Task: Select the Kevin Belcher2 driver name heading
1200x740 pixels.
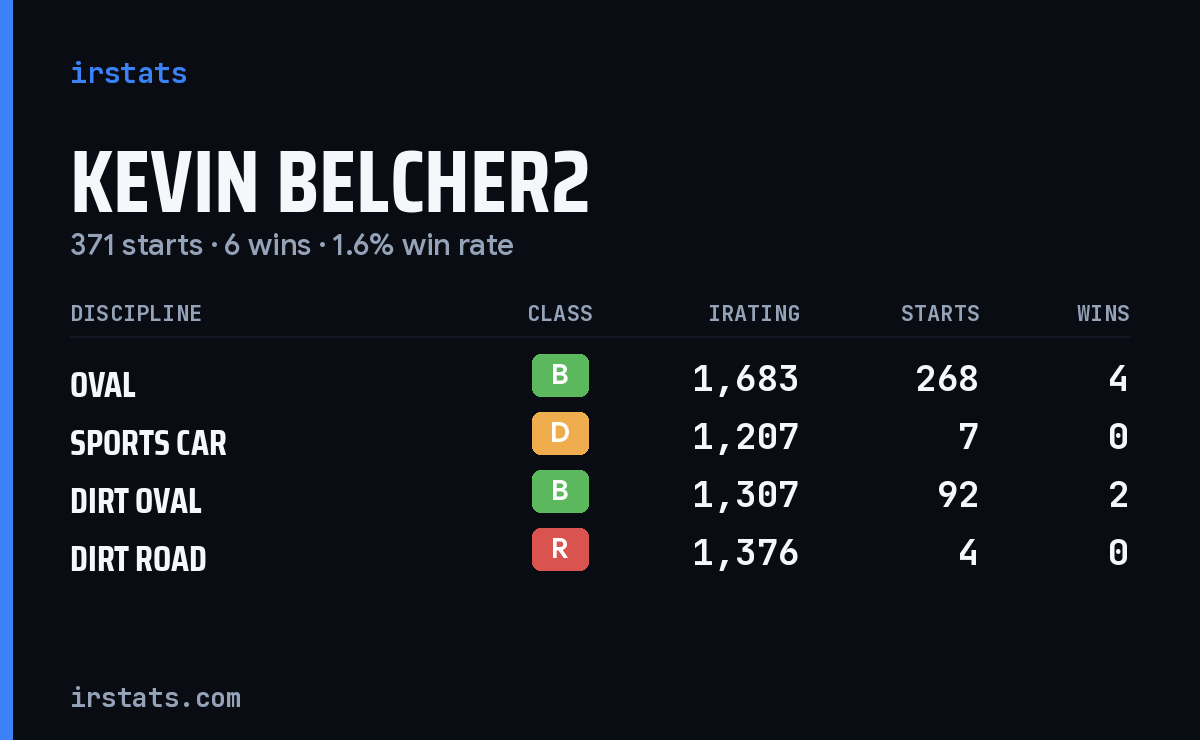Action: [330, 183]
